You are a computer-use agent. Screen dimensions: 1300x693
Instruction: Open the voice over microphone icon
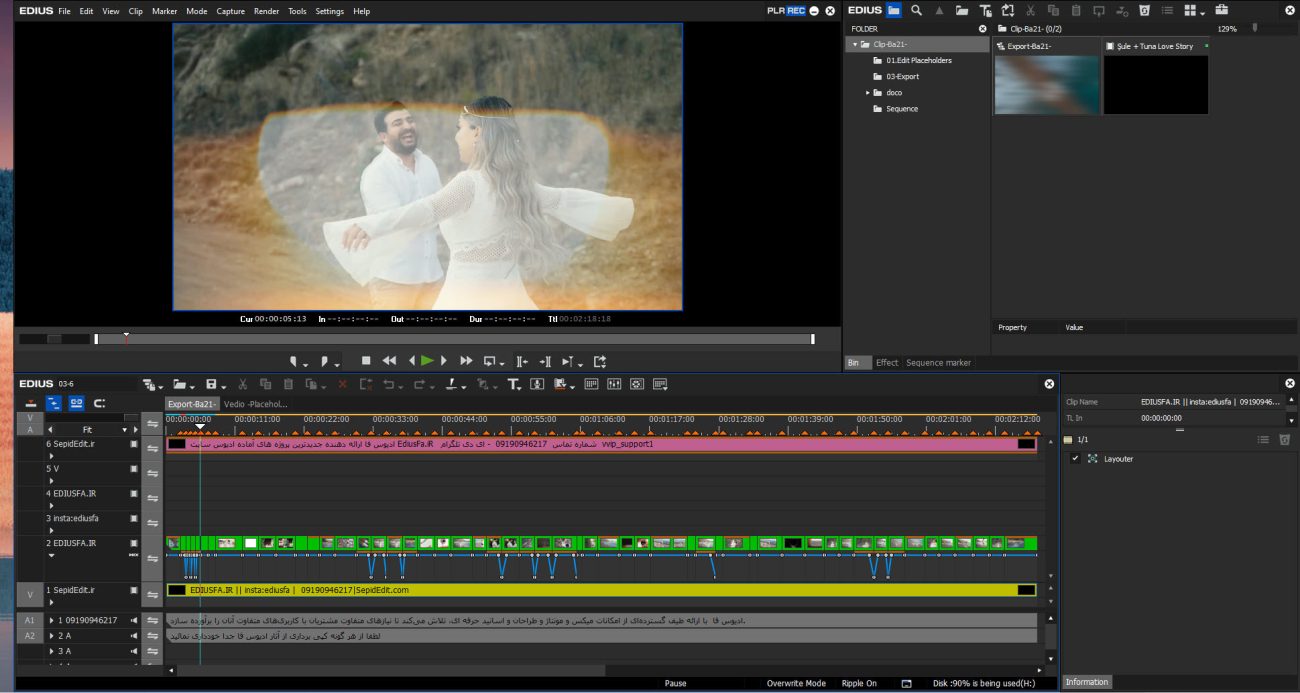point(537,384)
